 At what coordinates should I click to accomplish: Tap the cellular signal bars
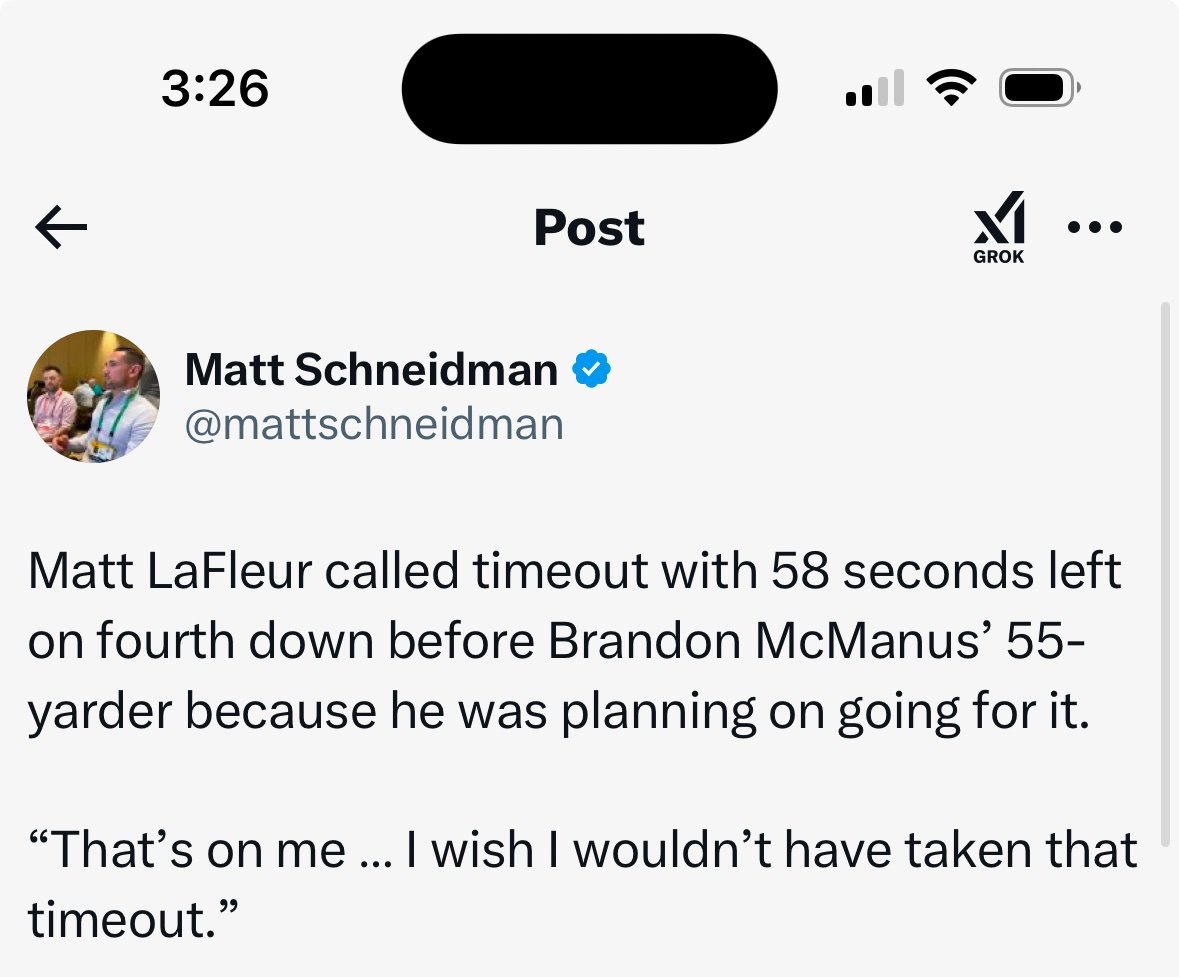click(875, 90)
